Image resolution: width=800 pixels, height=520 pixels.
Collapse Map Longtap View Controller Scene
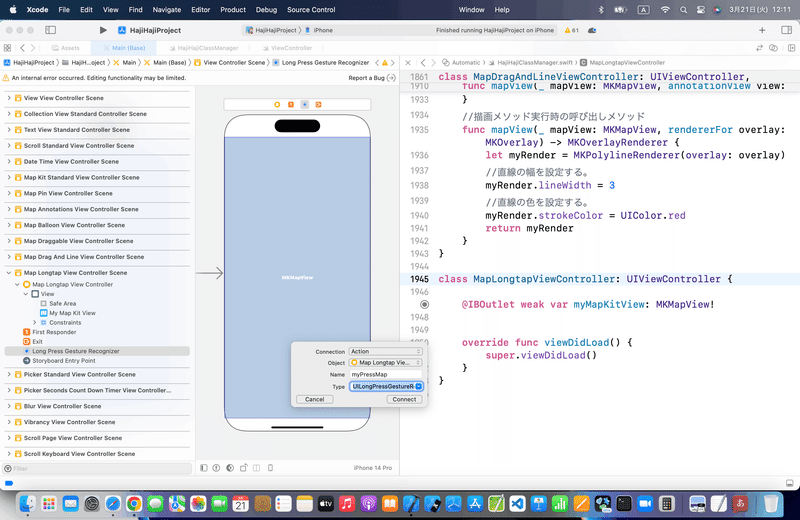click(x=9, y=273)
